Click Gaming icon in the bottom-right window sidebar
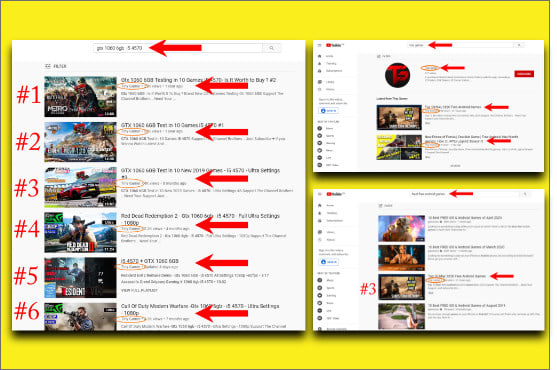 (320, 295)
